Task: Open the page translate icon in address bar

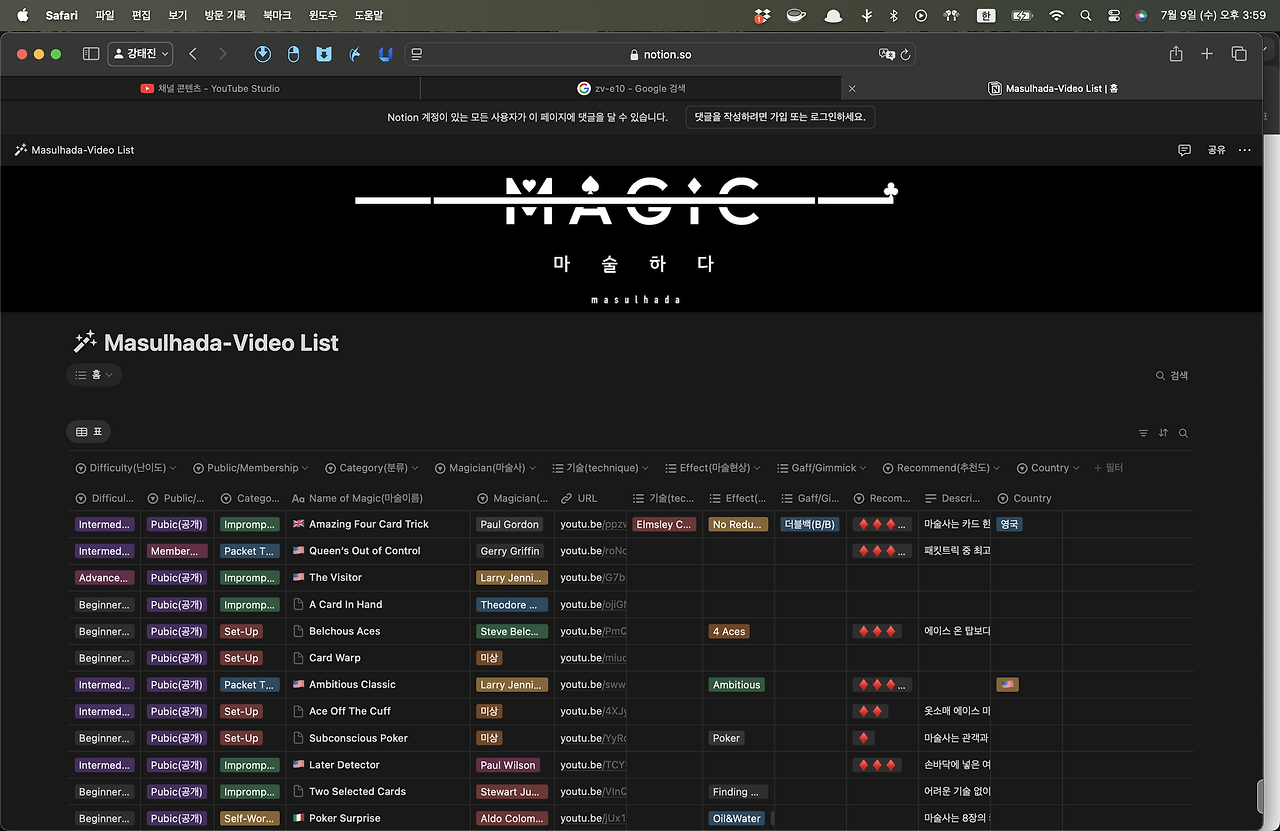Action: point(886,55)
